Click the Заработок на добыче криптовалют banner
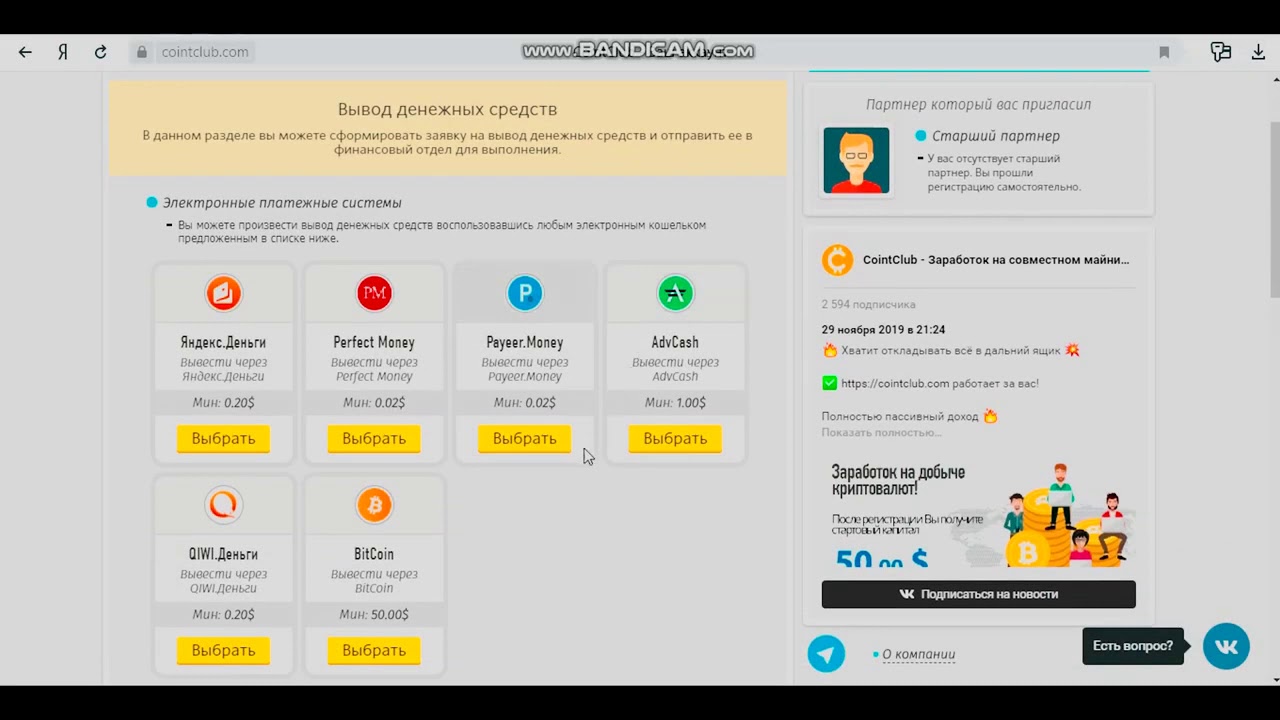 point(978,512)
